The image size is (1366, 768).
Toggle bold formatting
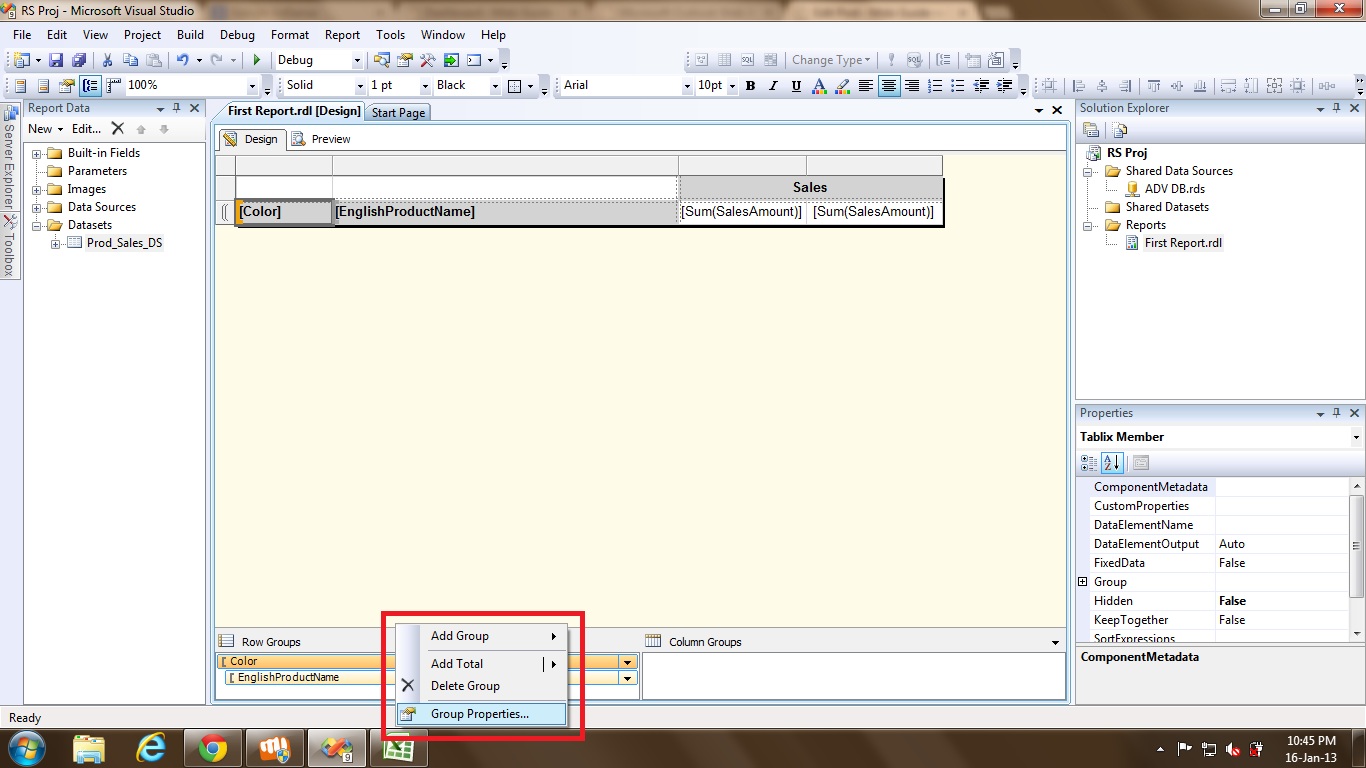pos(751,86)
